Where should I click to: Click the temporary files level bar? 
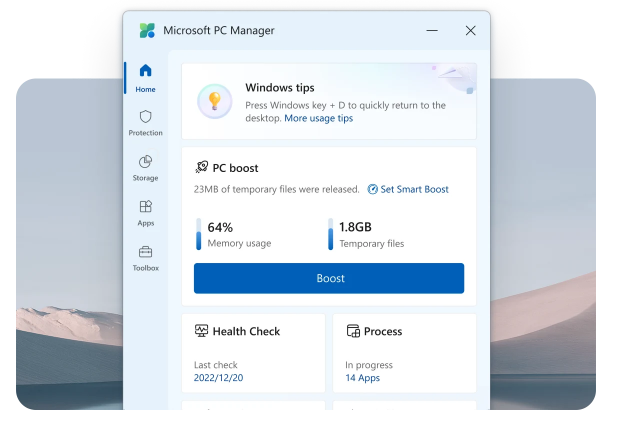click(x=330, y=234)
